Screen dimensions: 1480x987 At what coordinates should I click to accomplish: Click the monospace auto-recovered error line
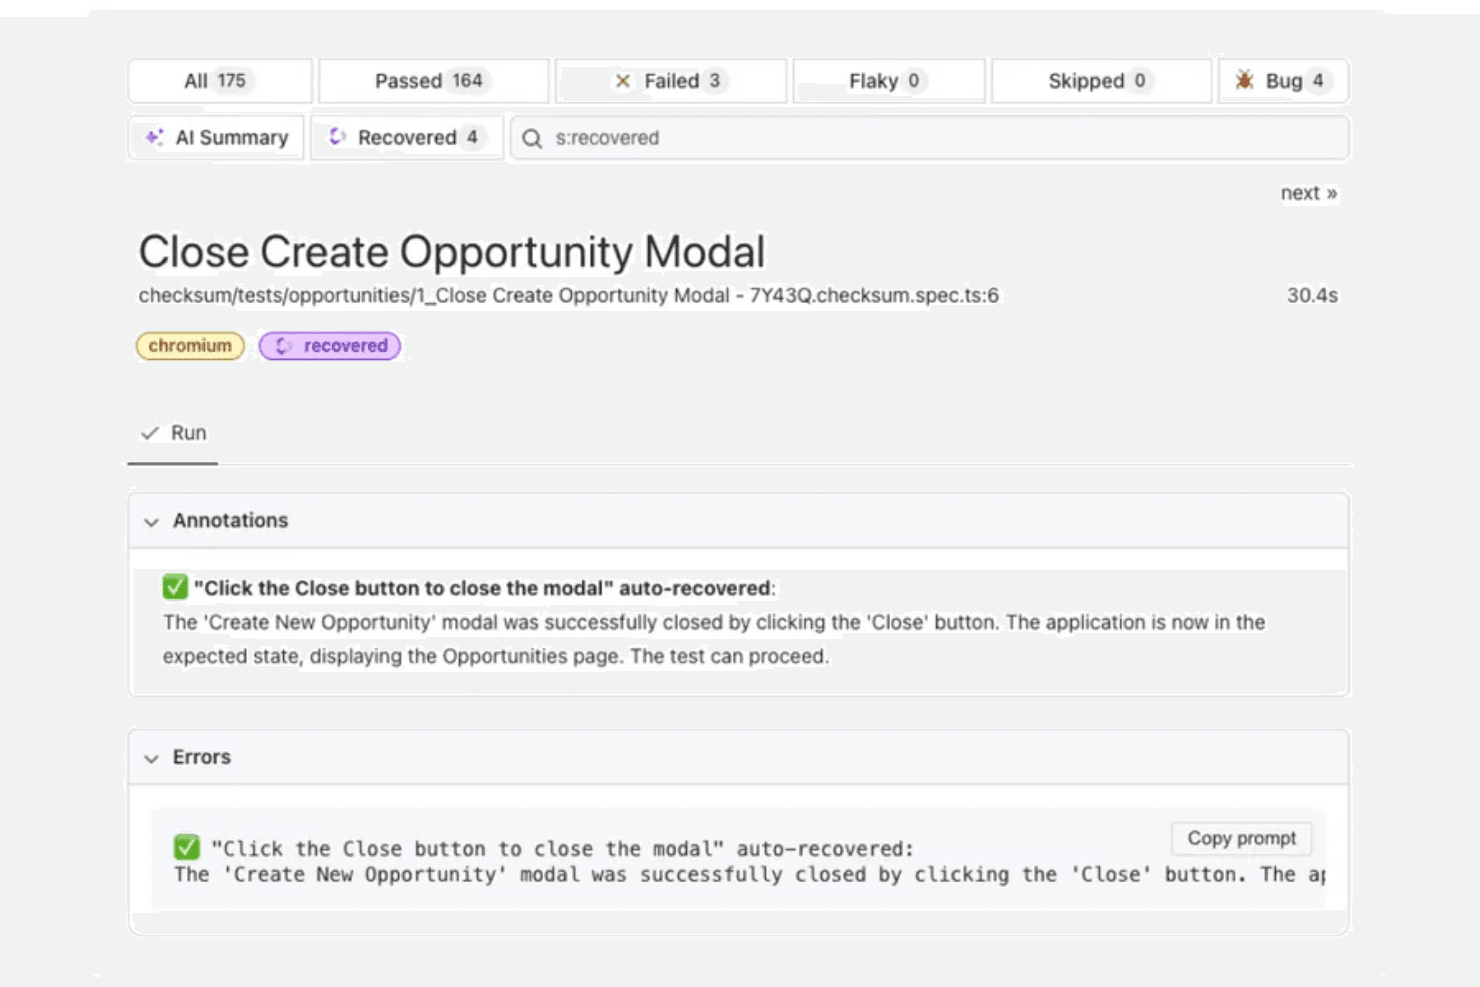pos(562,849)
